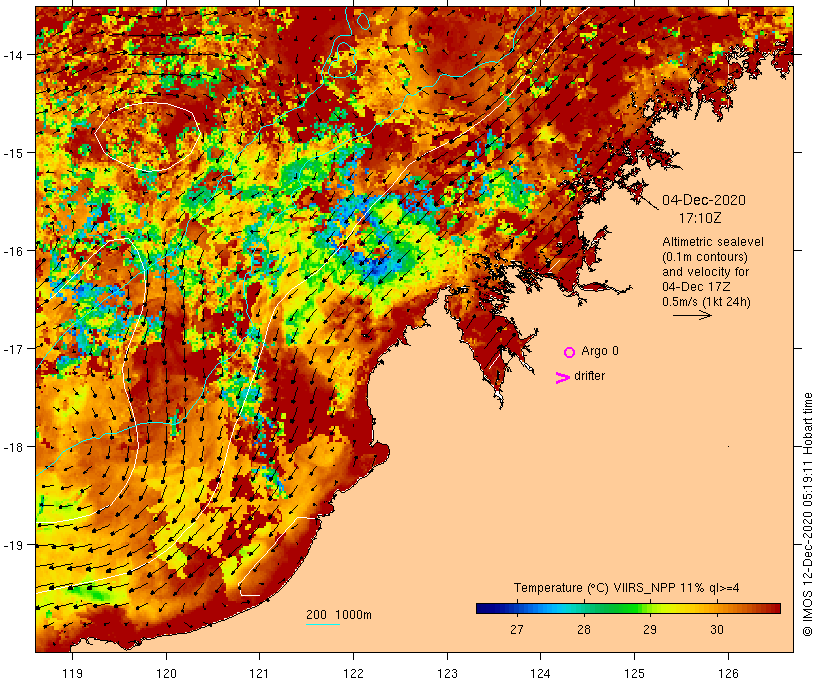Click the longitude axis label '119'
This screenshot has width=820, height=680.
(72, 673)
